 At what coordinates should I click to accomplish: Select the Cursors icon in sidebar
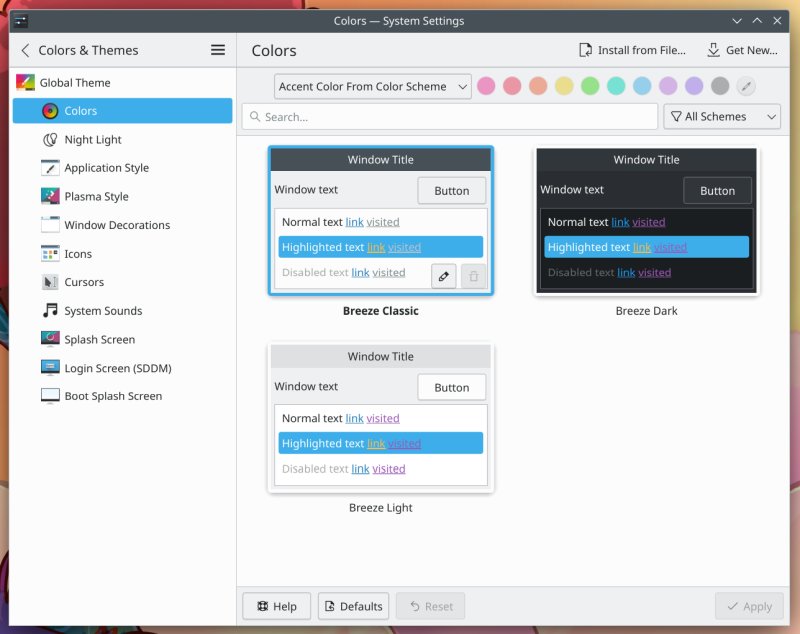click(x=50, y=282)
